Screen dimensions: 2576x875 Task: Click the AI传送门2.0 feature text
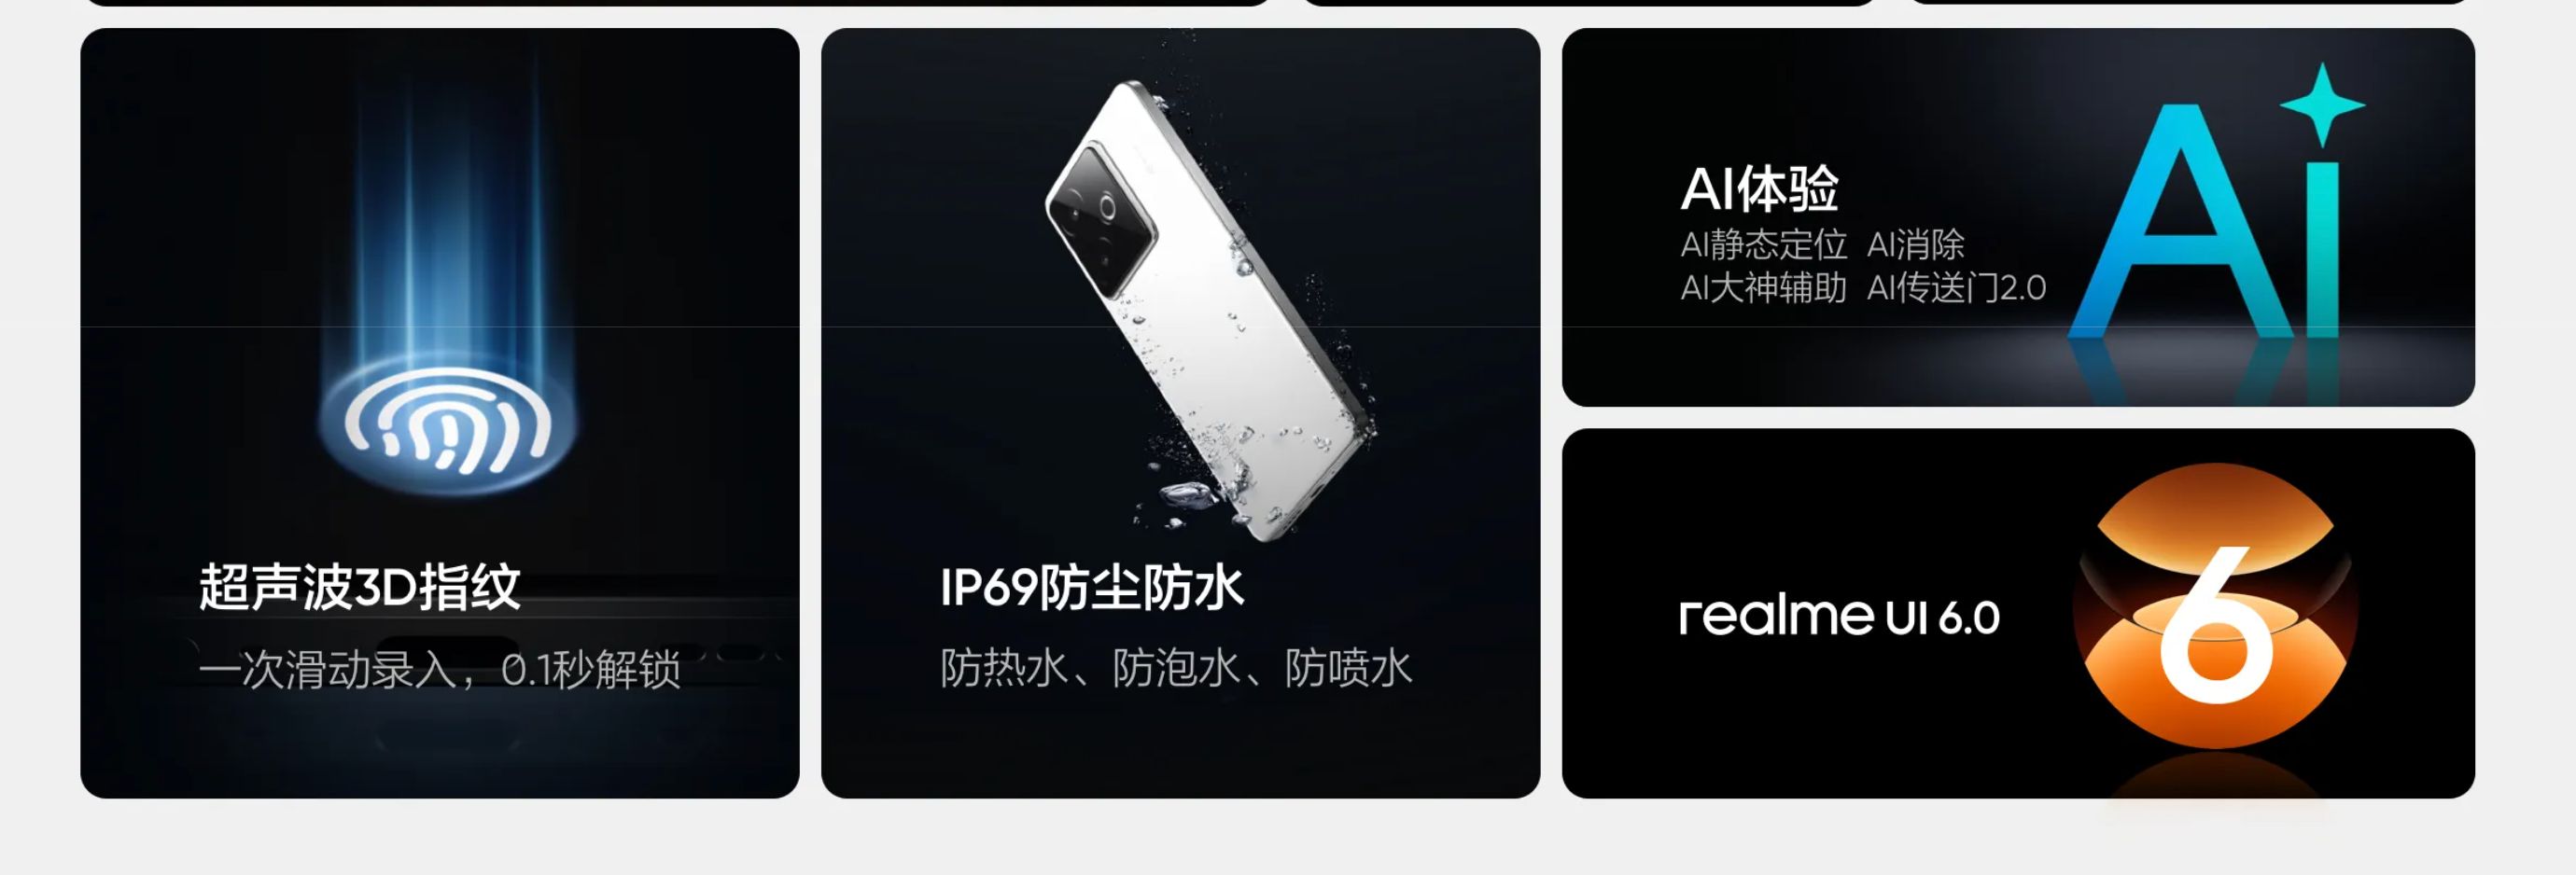1956,288
